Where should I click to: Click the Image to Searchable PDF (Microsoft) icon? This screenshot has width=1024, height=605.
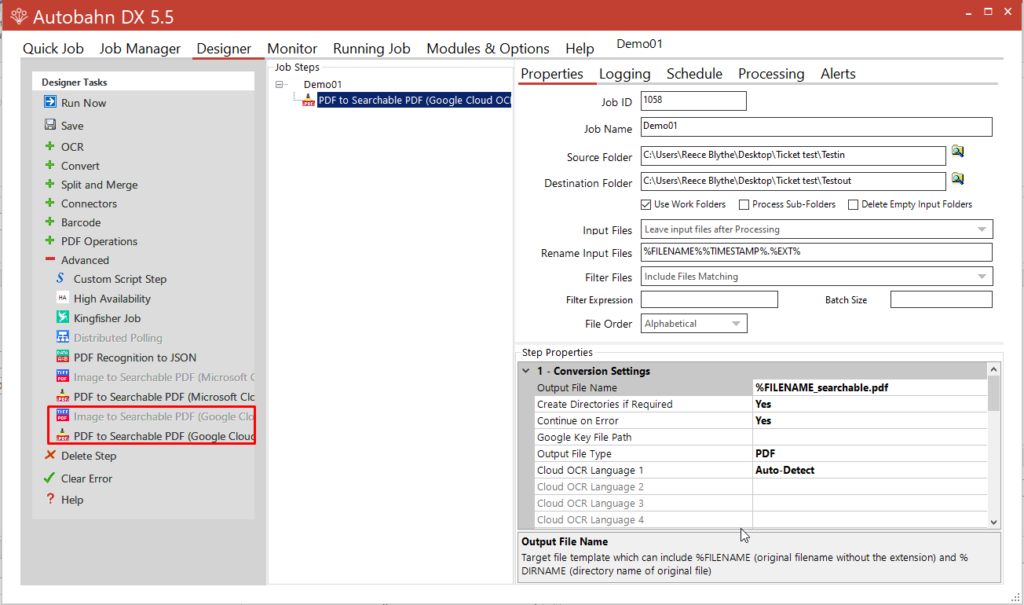pos(62,376)
